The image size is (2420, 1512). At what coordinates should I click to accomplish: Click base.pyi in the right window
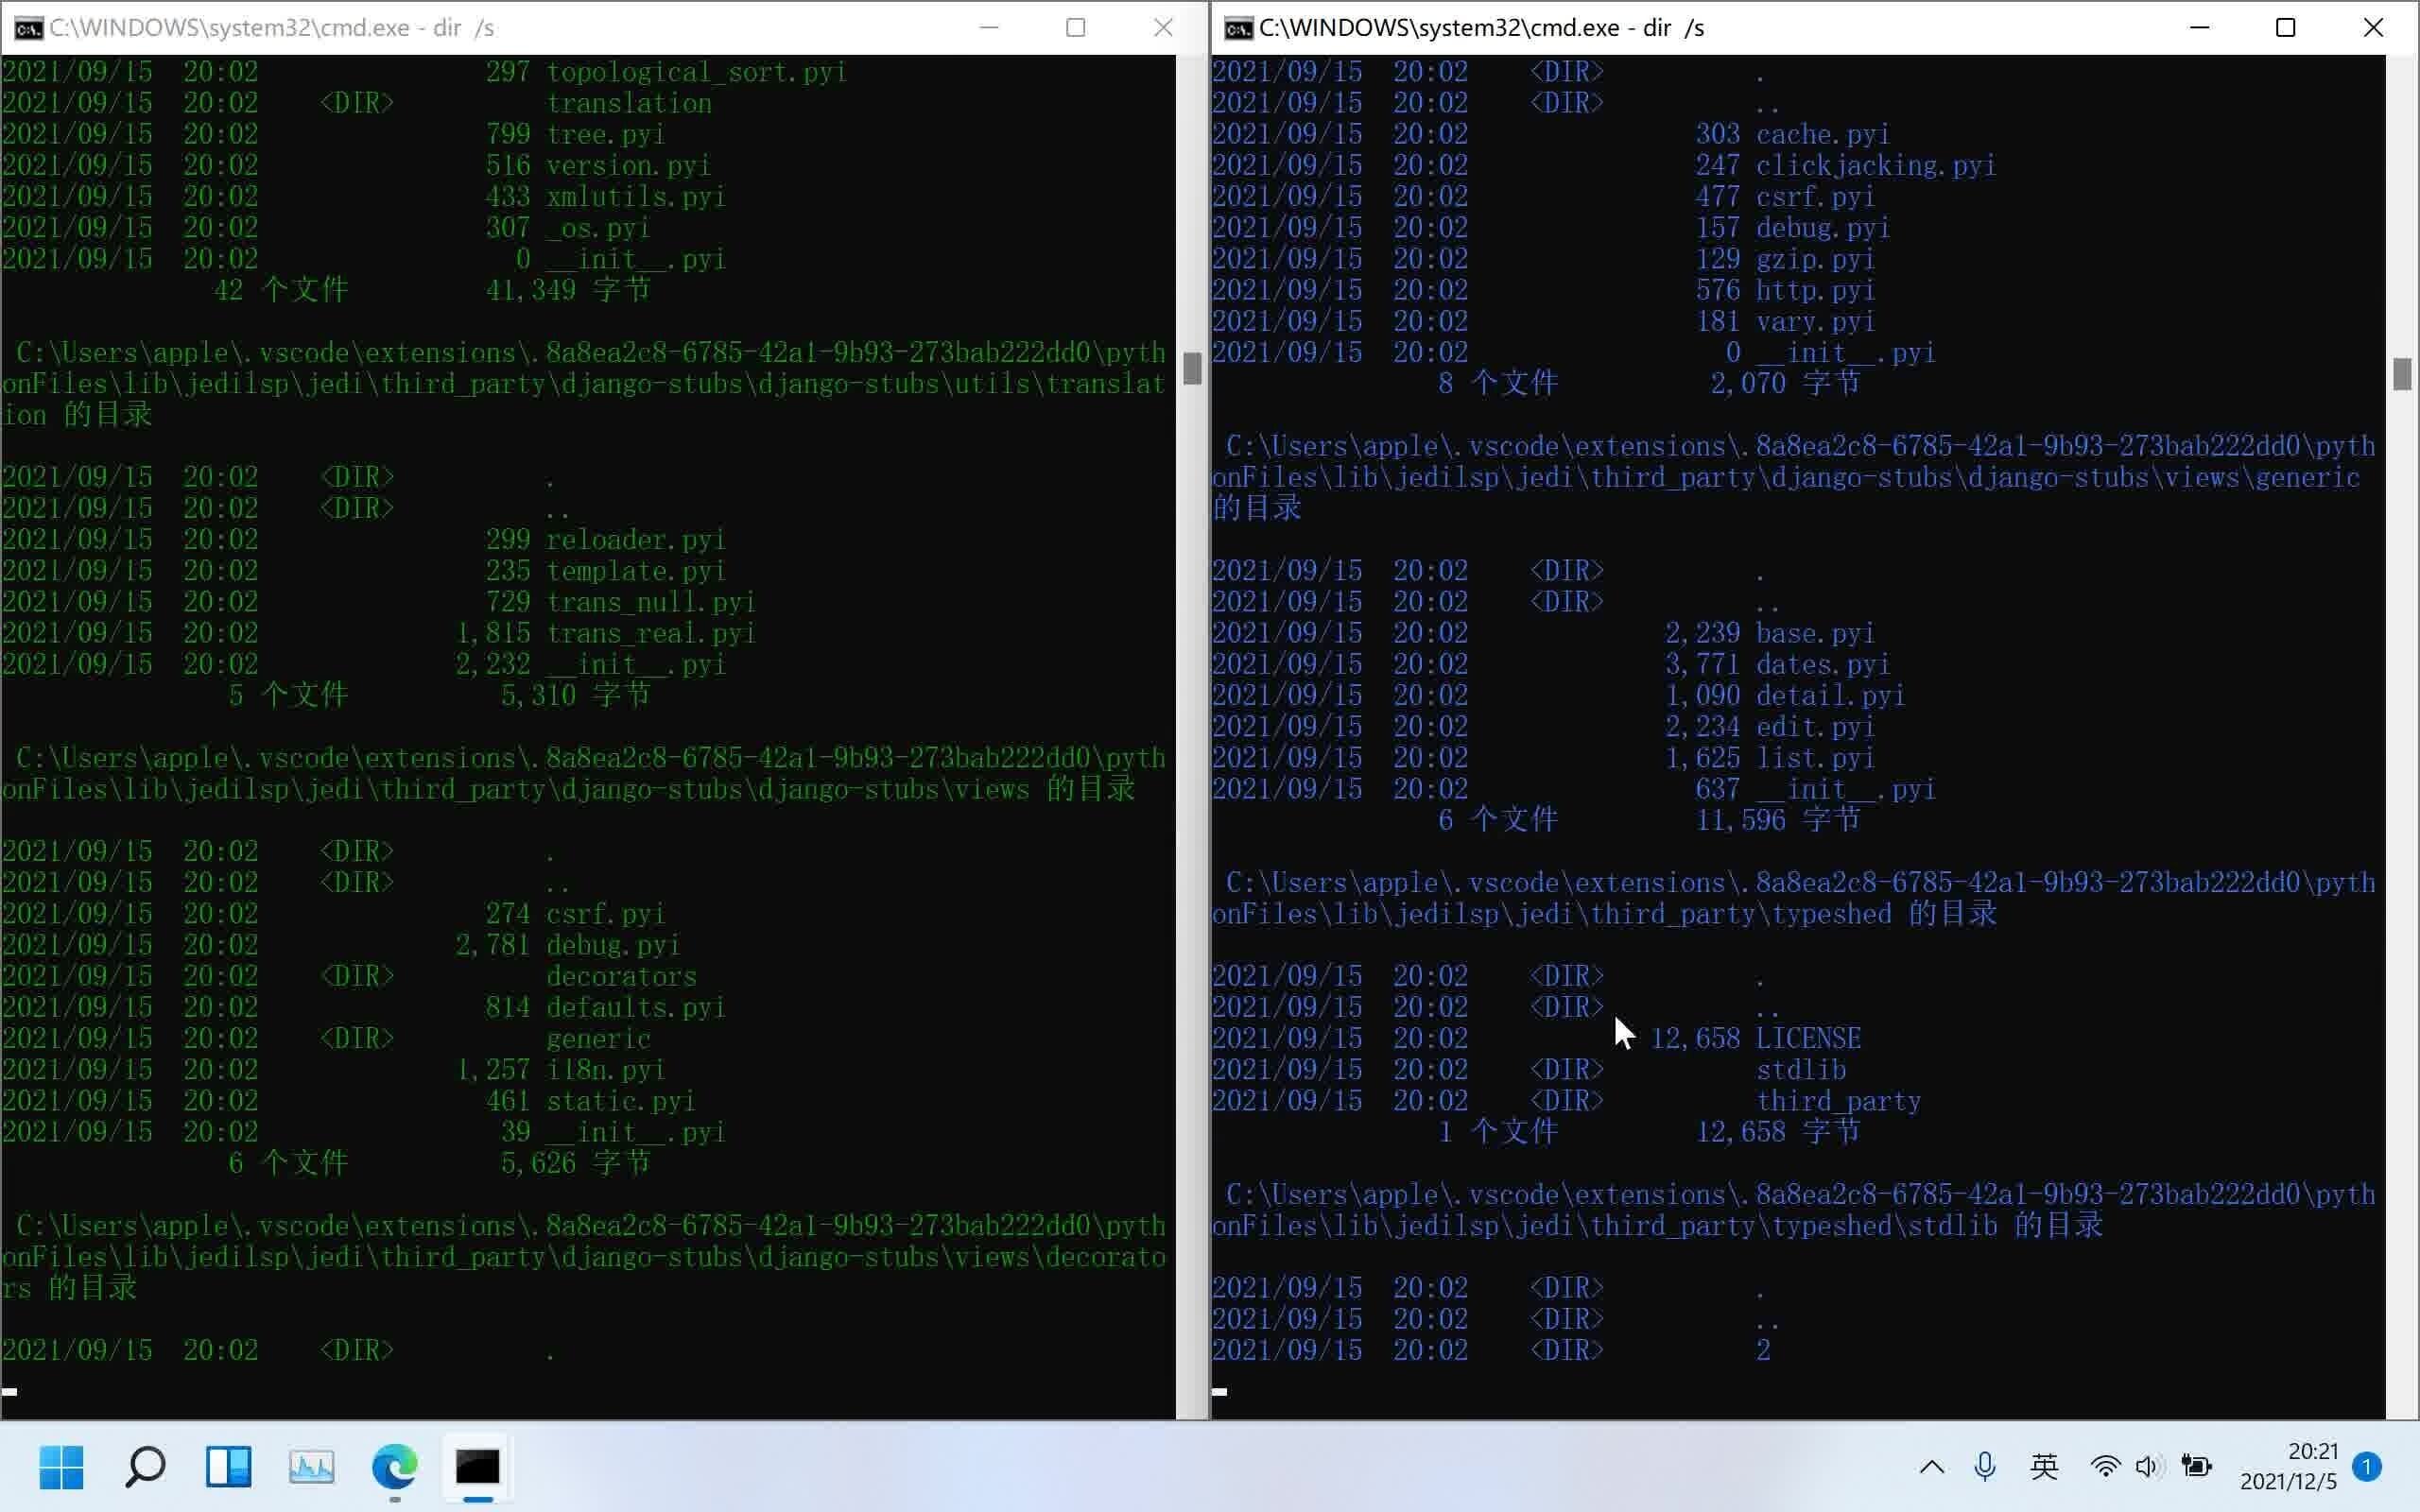point(1815,633)
